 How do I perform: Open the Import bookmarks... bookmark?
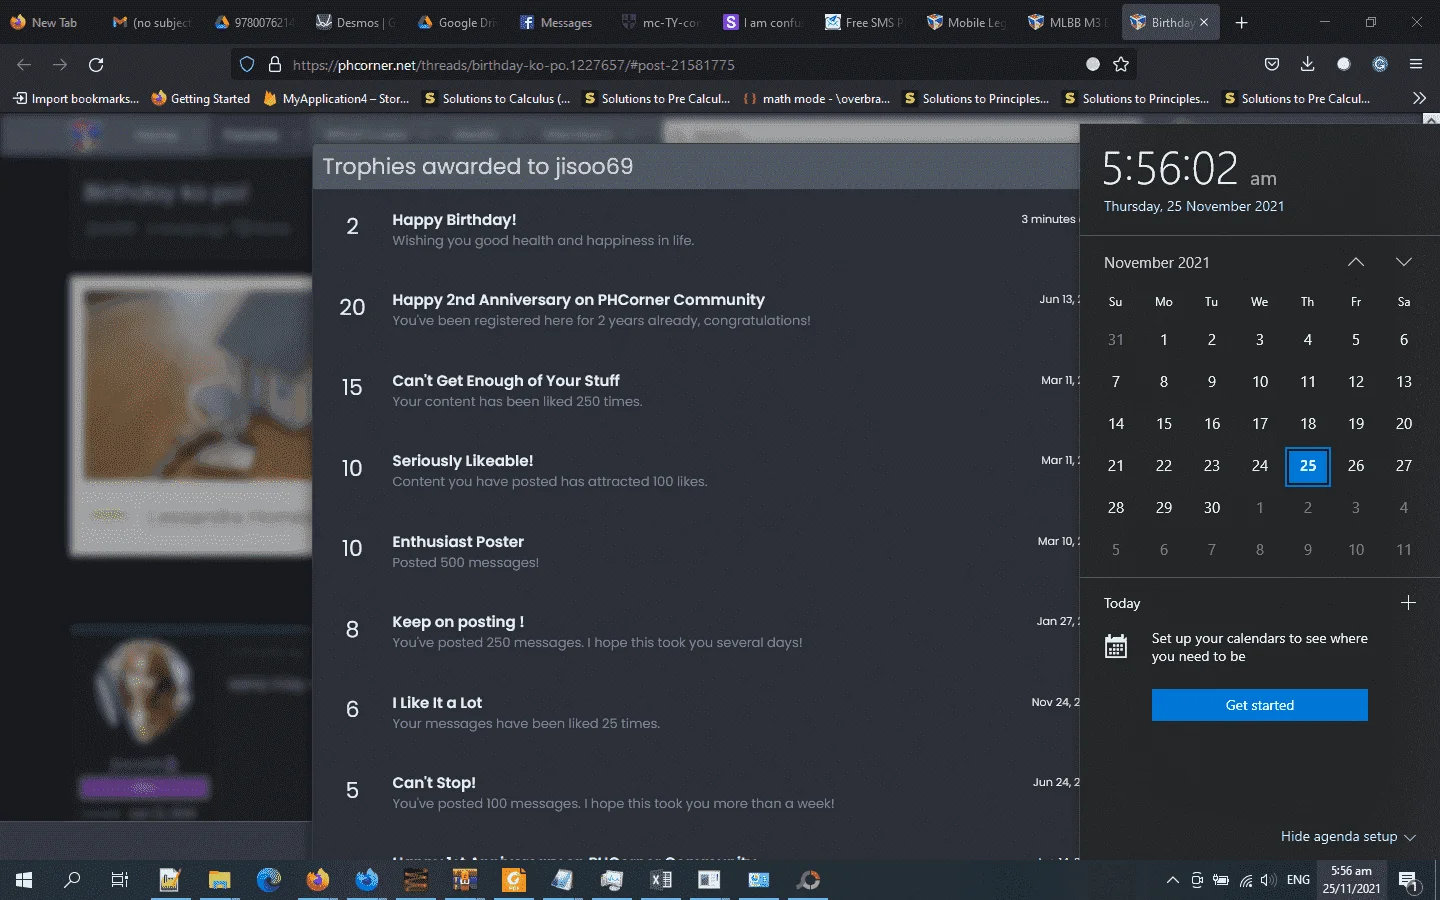(x=76, y=98)
